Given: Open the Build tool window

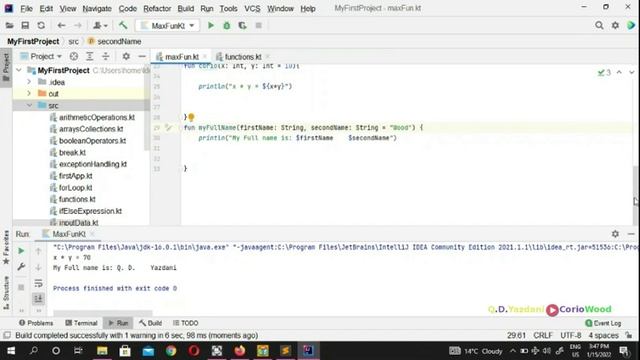Looking at the screenshot, I should [x=150, y=323].
